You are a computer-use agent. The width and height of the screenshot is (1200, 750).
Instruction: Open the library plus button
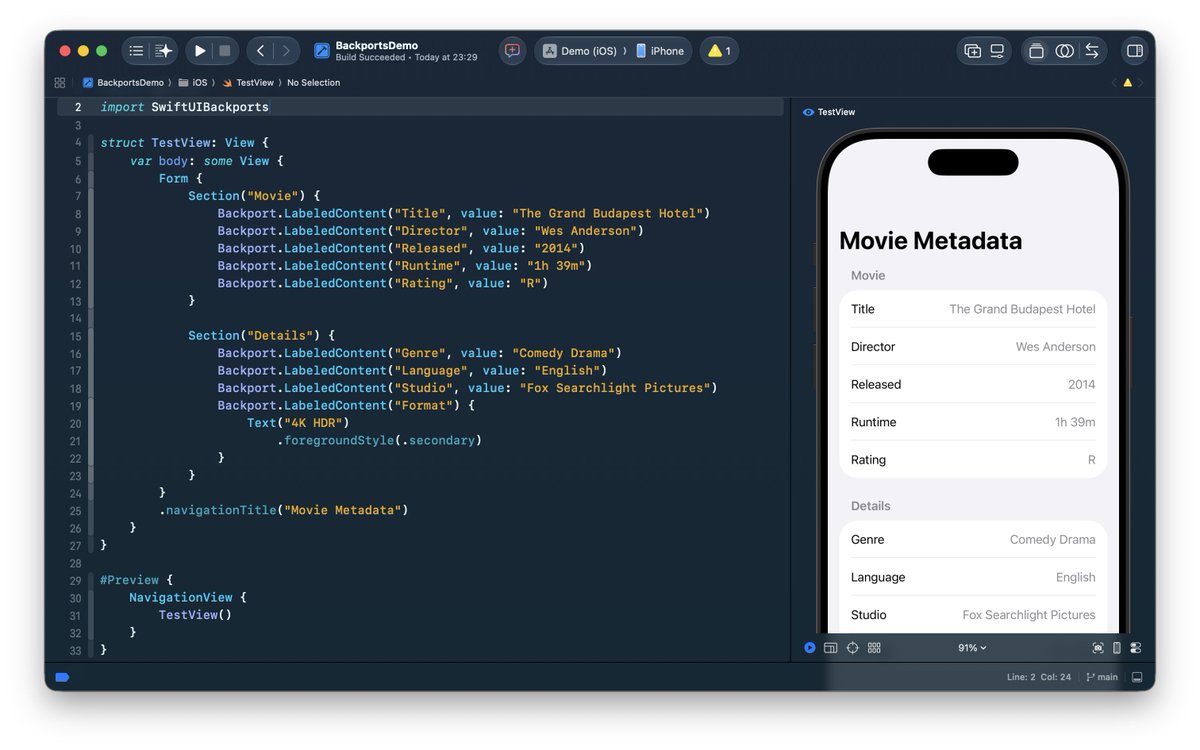(x=972, y=51)
